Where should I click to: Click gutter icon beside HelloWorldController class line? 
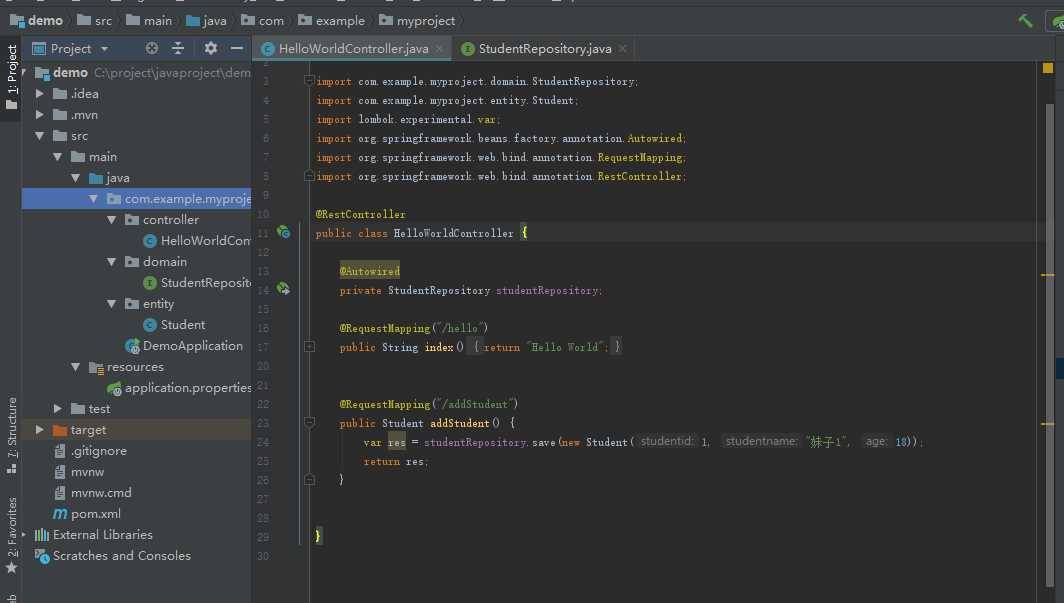click(284, 233)
